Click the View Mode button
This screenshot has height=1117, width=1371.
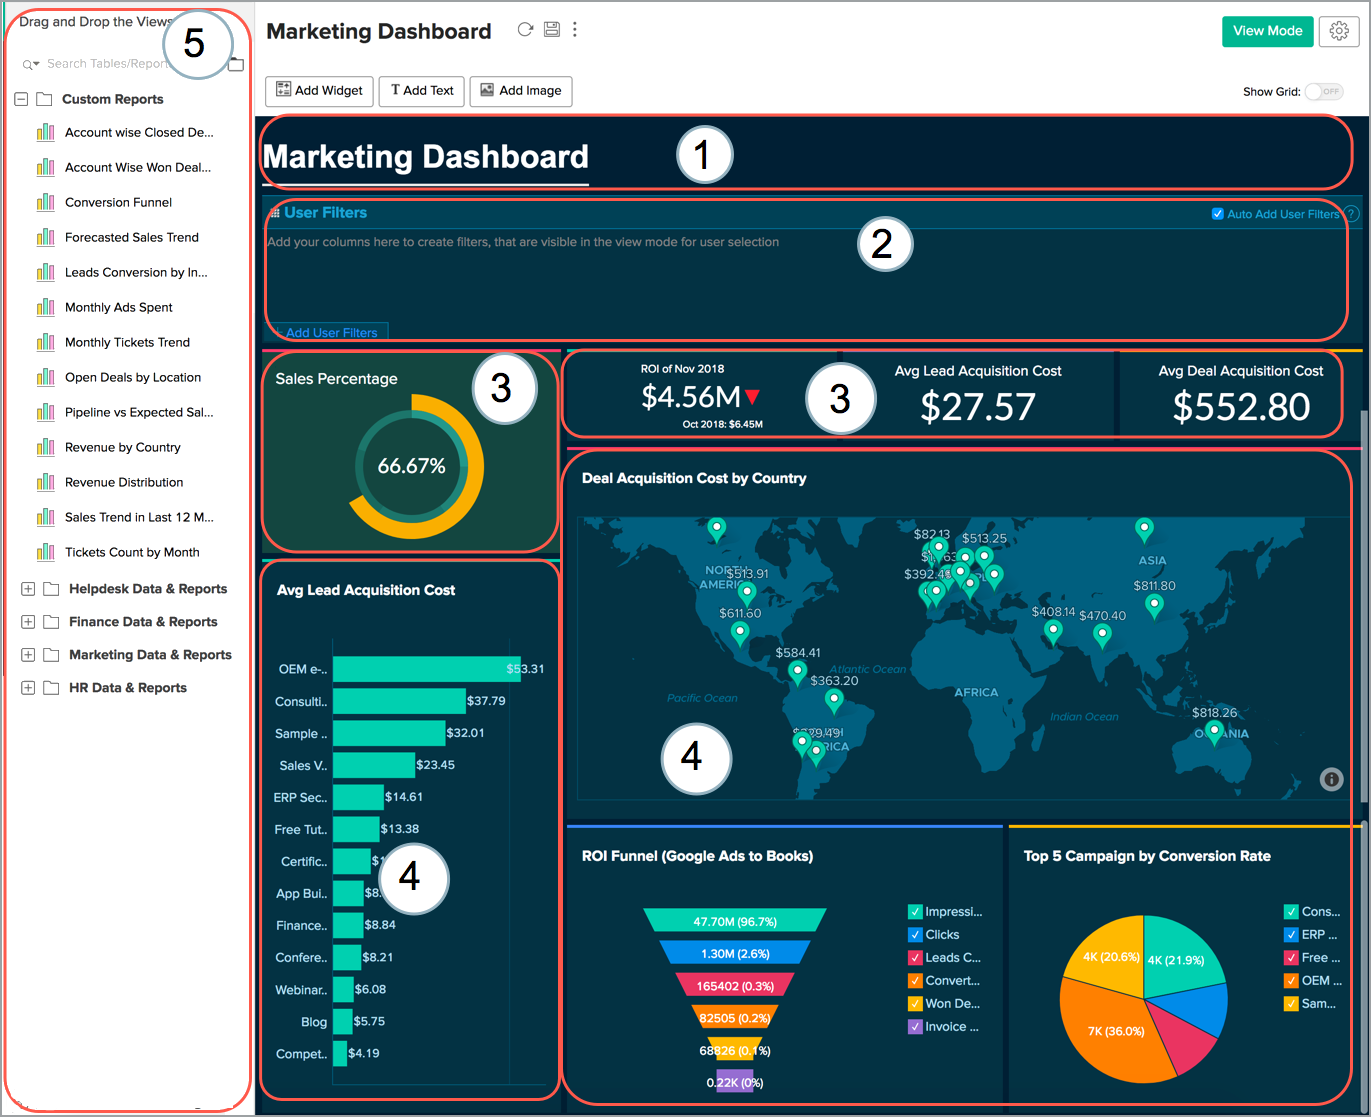point(1267,31)
